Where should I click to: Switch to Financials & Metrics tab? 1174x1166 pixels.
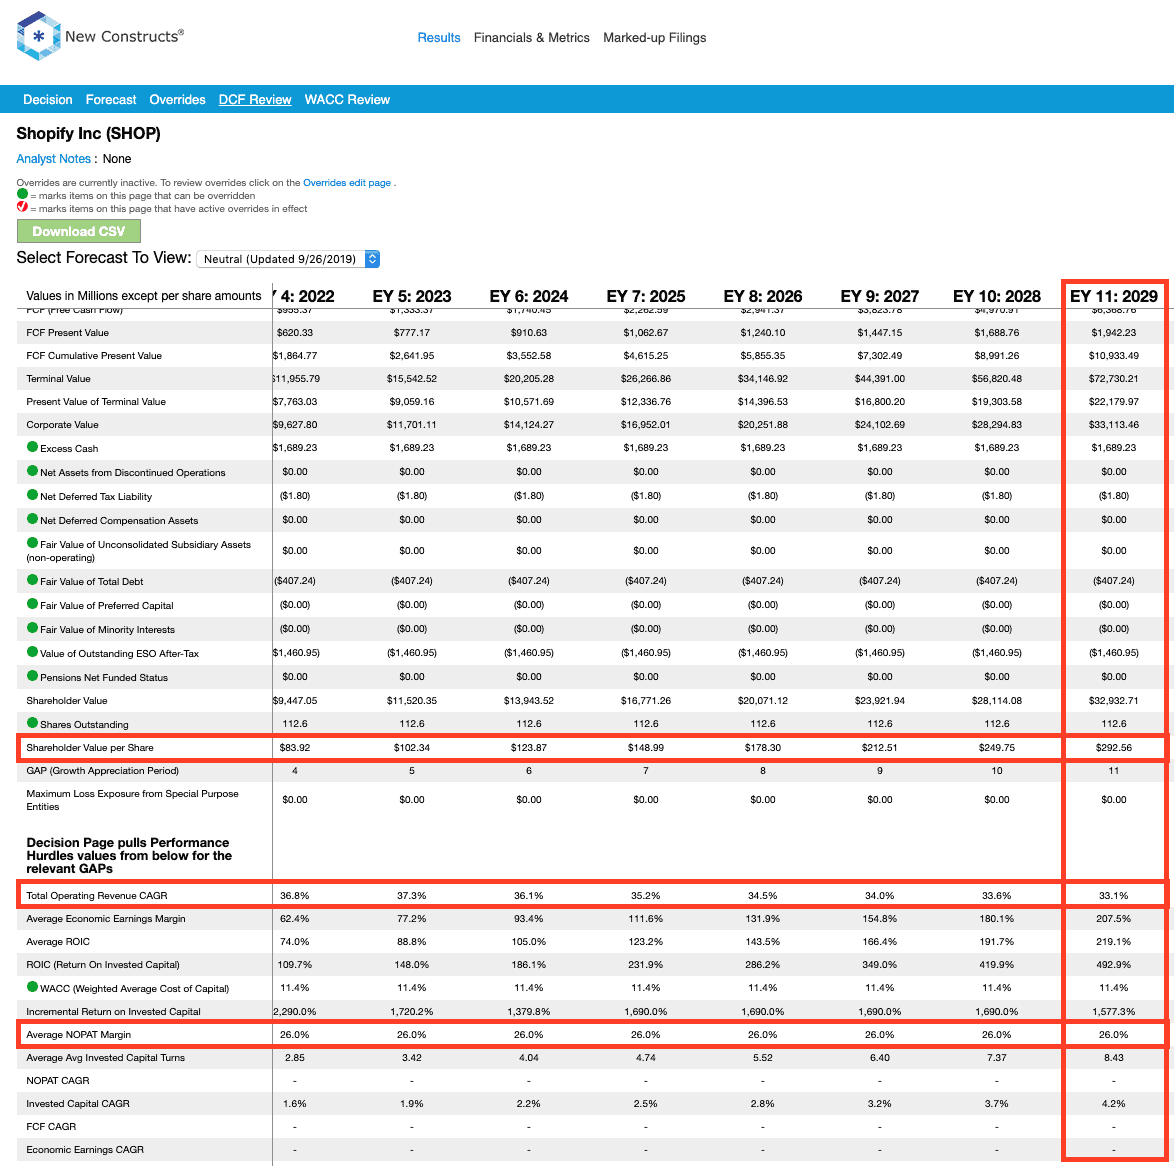[532, 37]
